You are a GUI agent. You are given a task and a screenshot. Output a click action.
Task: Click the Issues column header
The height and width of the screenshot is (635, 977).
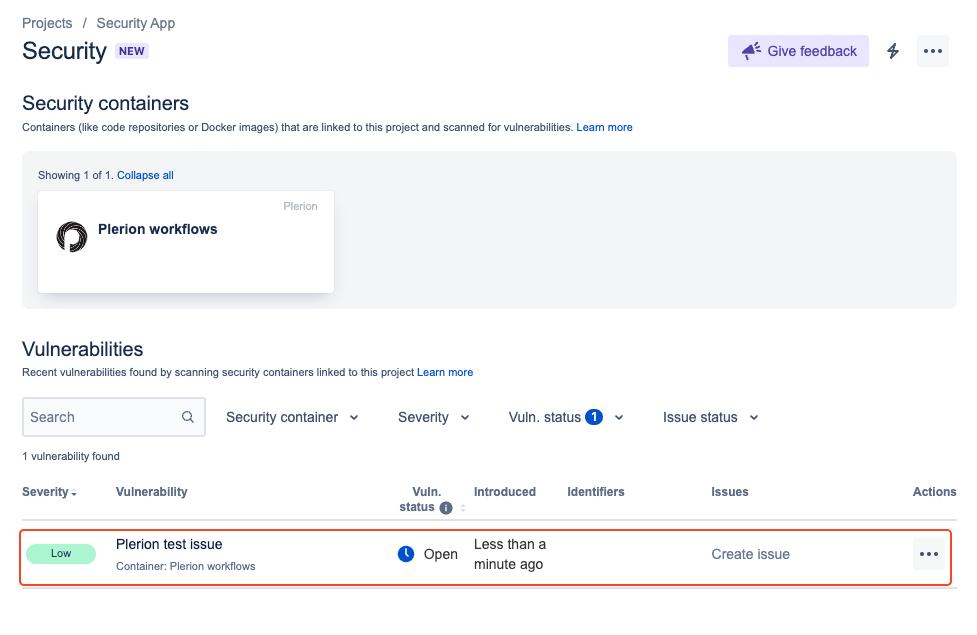tap(730, 492)
